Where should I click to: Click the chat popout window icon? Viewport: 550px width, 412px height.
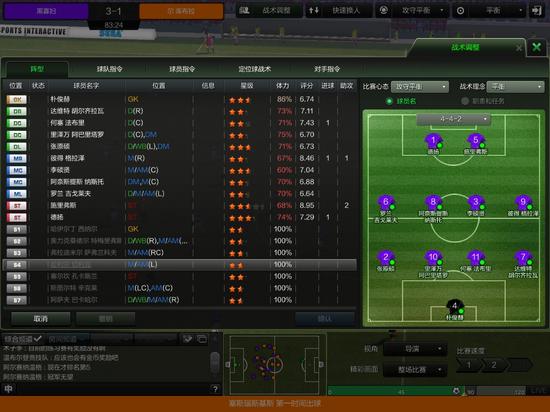(202, 339)
